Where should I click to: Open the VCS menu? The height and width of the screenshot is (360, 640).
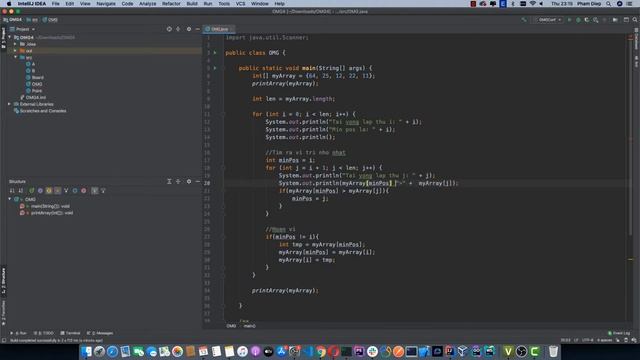tap(240, 4)
